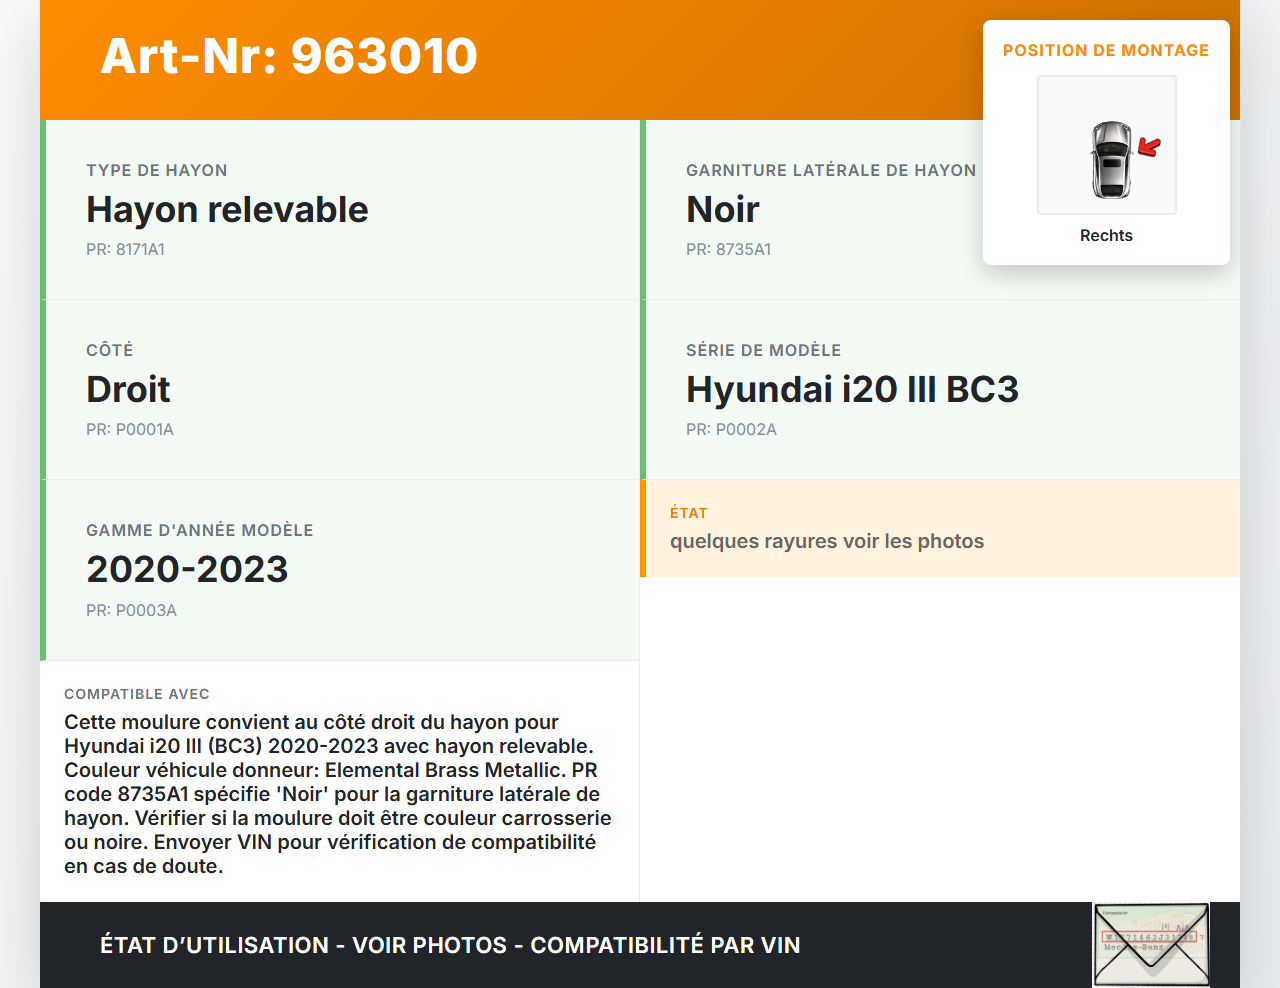Screen dimensions: 1280x988
Task: Click the 'Compatible avec' description paragraph
Action: pyautogui.click(x=337, y=794)
